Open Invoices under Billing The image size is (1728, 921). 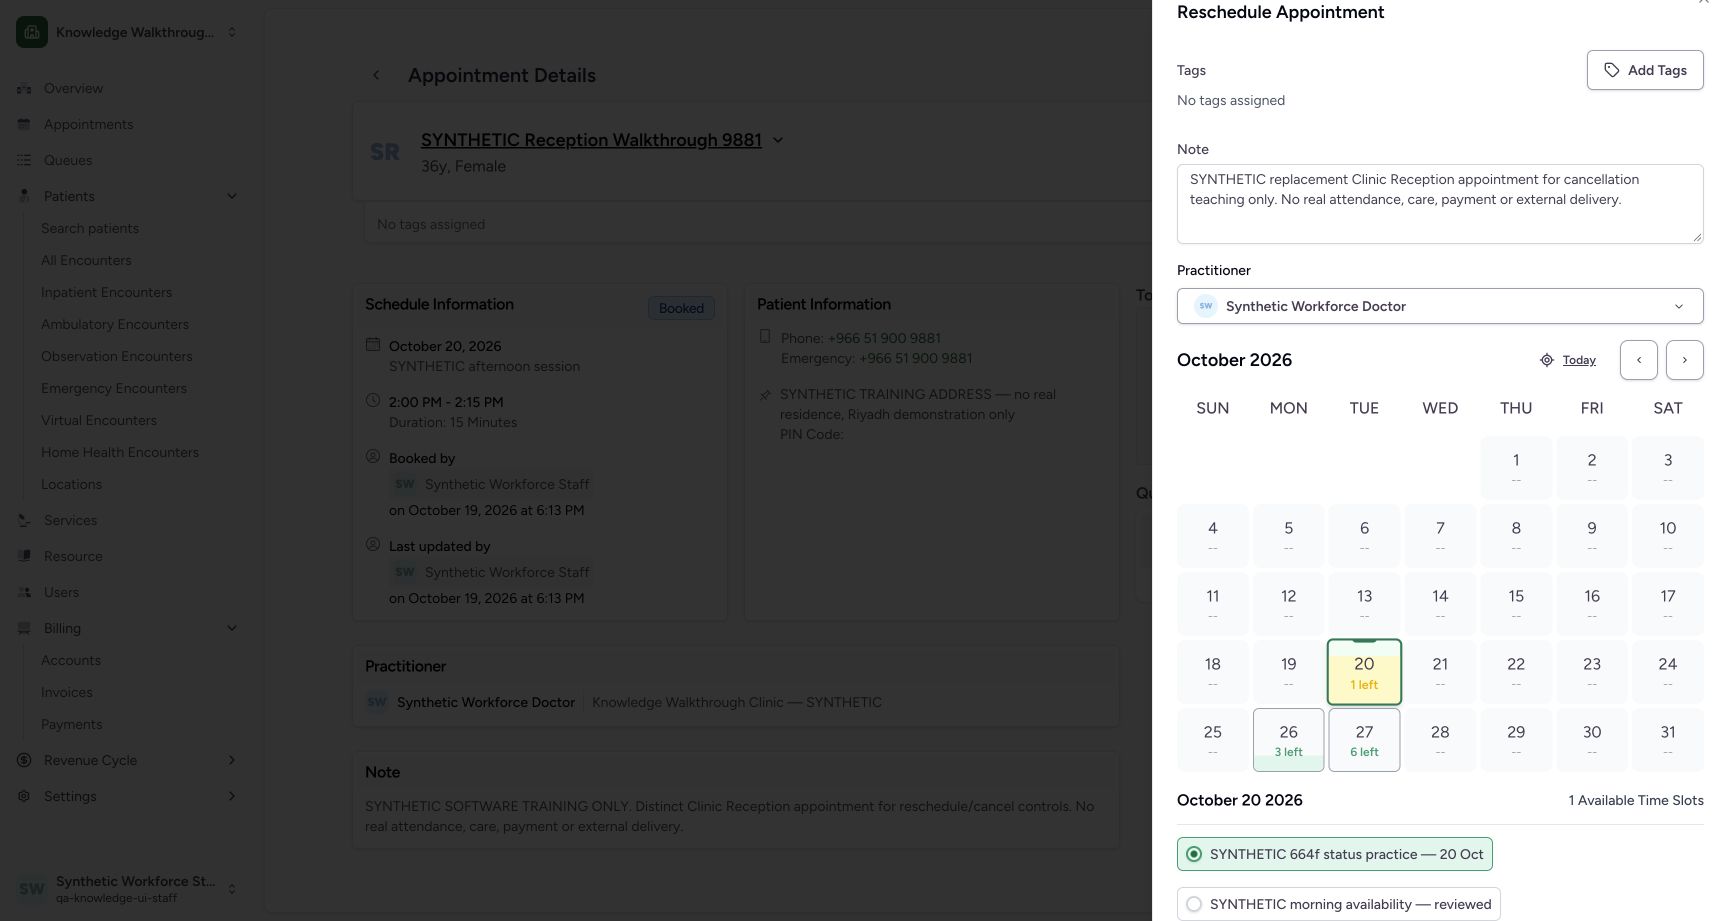pos(67,692)
